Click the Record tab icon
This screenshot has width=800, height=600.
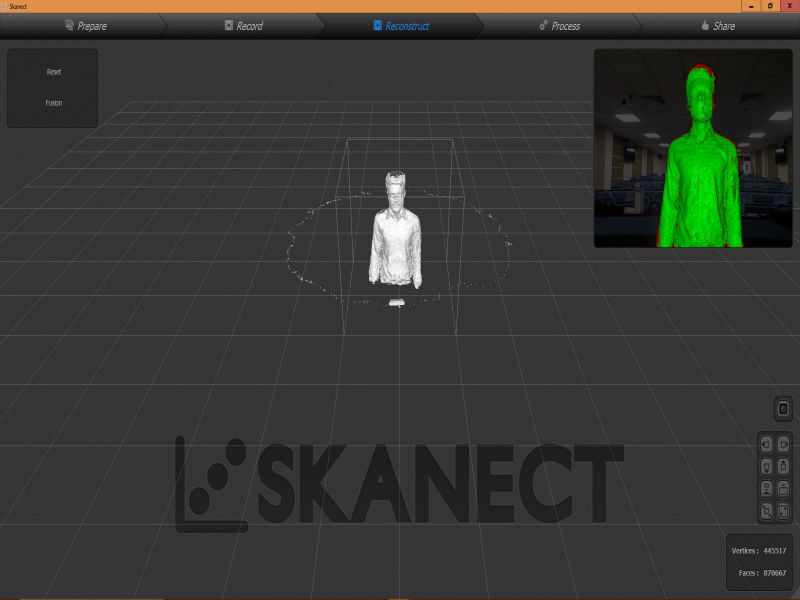[x=229, y=25]
